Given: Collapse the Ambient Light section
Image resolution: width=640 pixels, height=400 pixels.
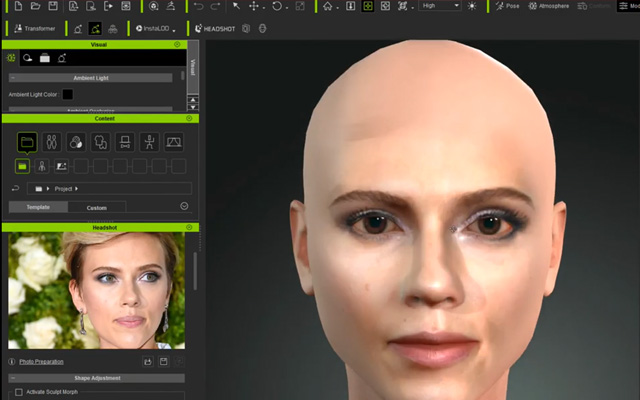Looking at the screenshot, I should pos(13,78).
